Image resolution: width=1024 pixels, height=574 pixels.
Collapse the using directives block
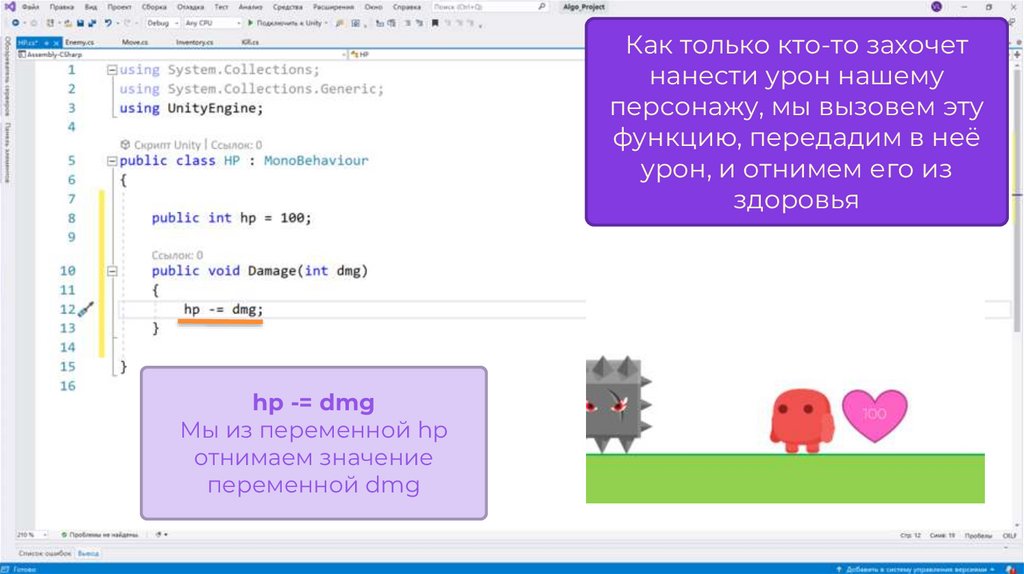[112, 70]
